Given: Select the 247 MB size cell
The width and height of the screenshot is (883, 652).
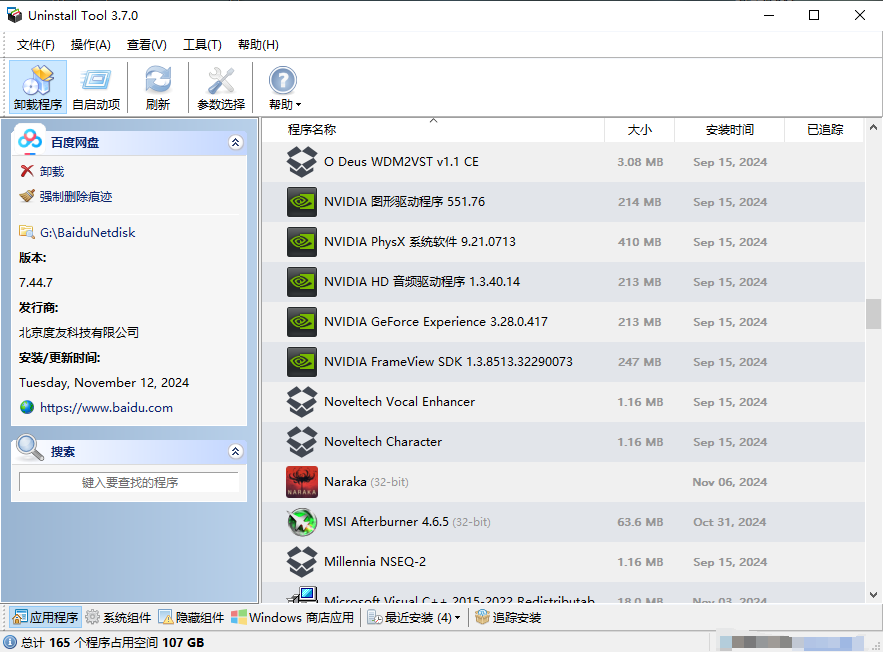Looking at the screenshot, I should [639, 361].
